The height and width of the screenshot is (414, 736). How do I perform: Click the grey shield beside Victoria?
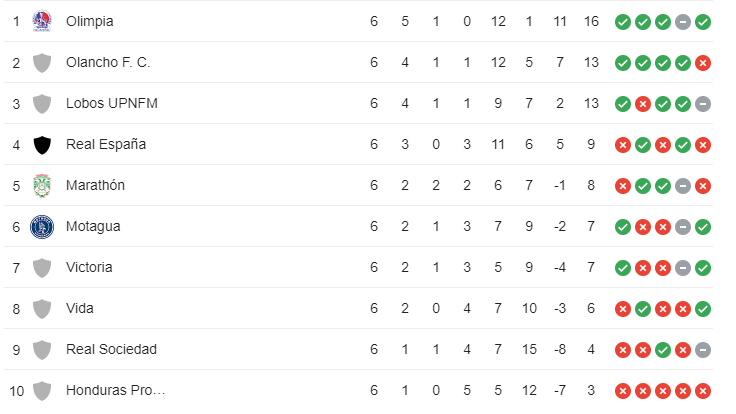pyautogui.click(x=42, y=268)
